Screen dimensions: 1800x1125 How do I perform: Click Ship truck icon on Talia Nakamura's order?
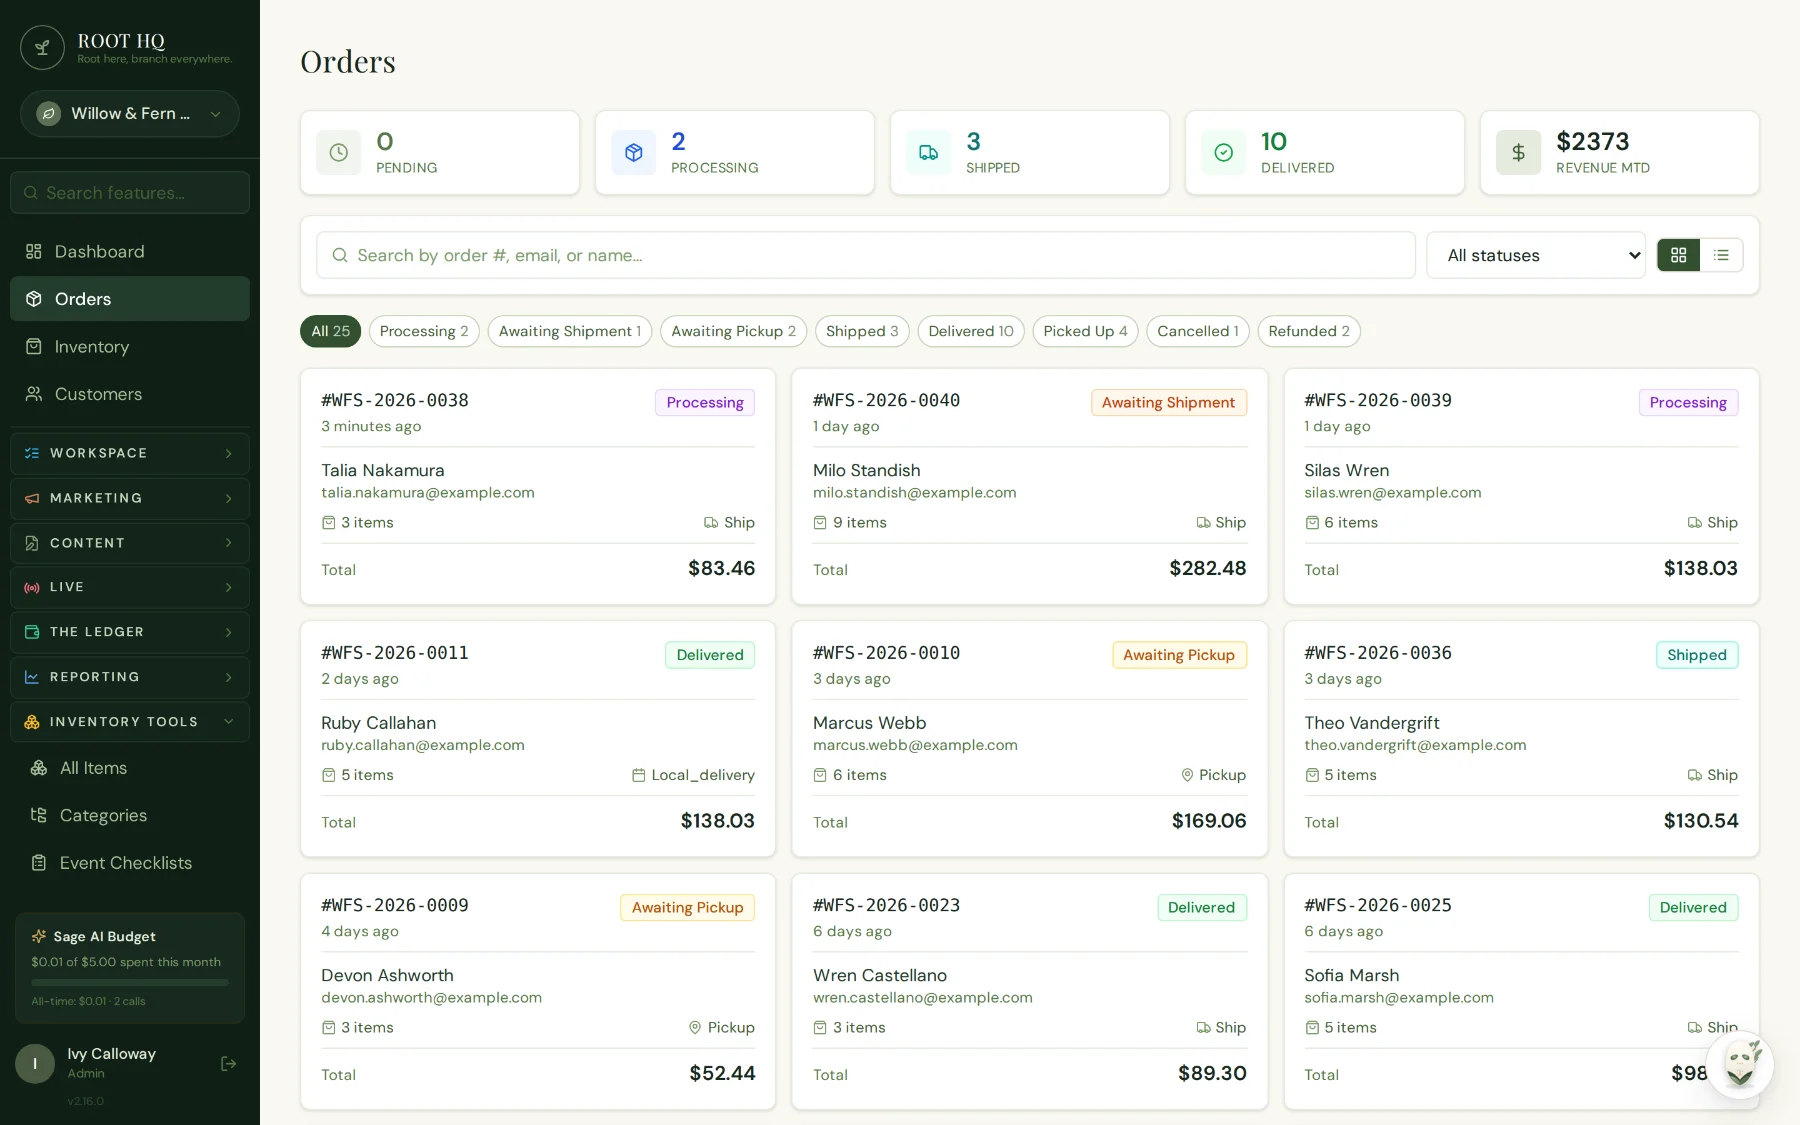click(711, 523)
